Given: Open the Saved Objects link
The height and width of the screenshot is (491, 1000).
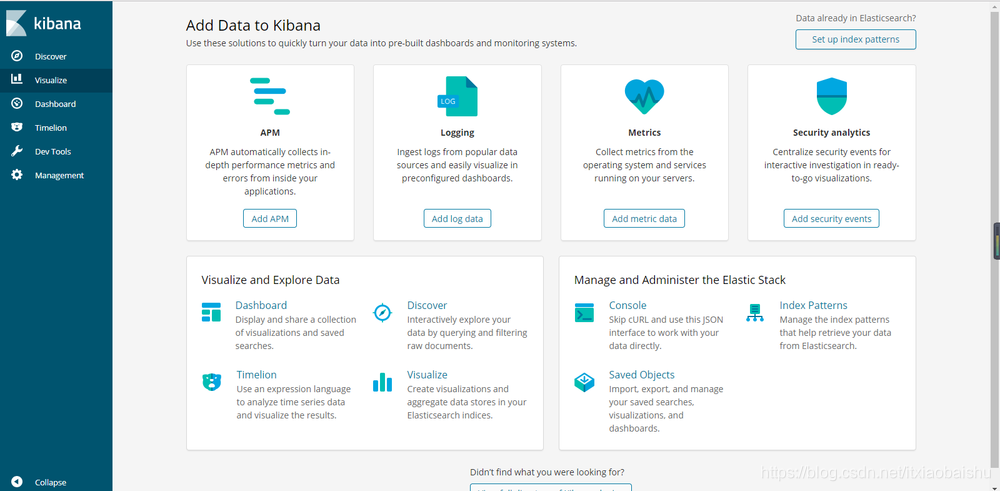Looking at the screenshot, I should click(642, 374).
